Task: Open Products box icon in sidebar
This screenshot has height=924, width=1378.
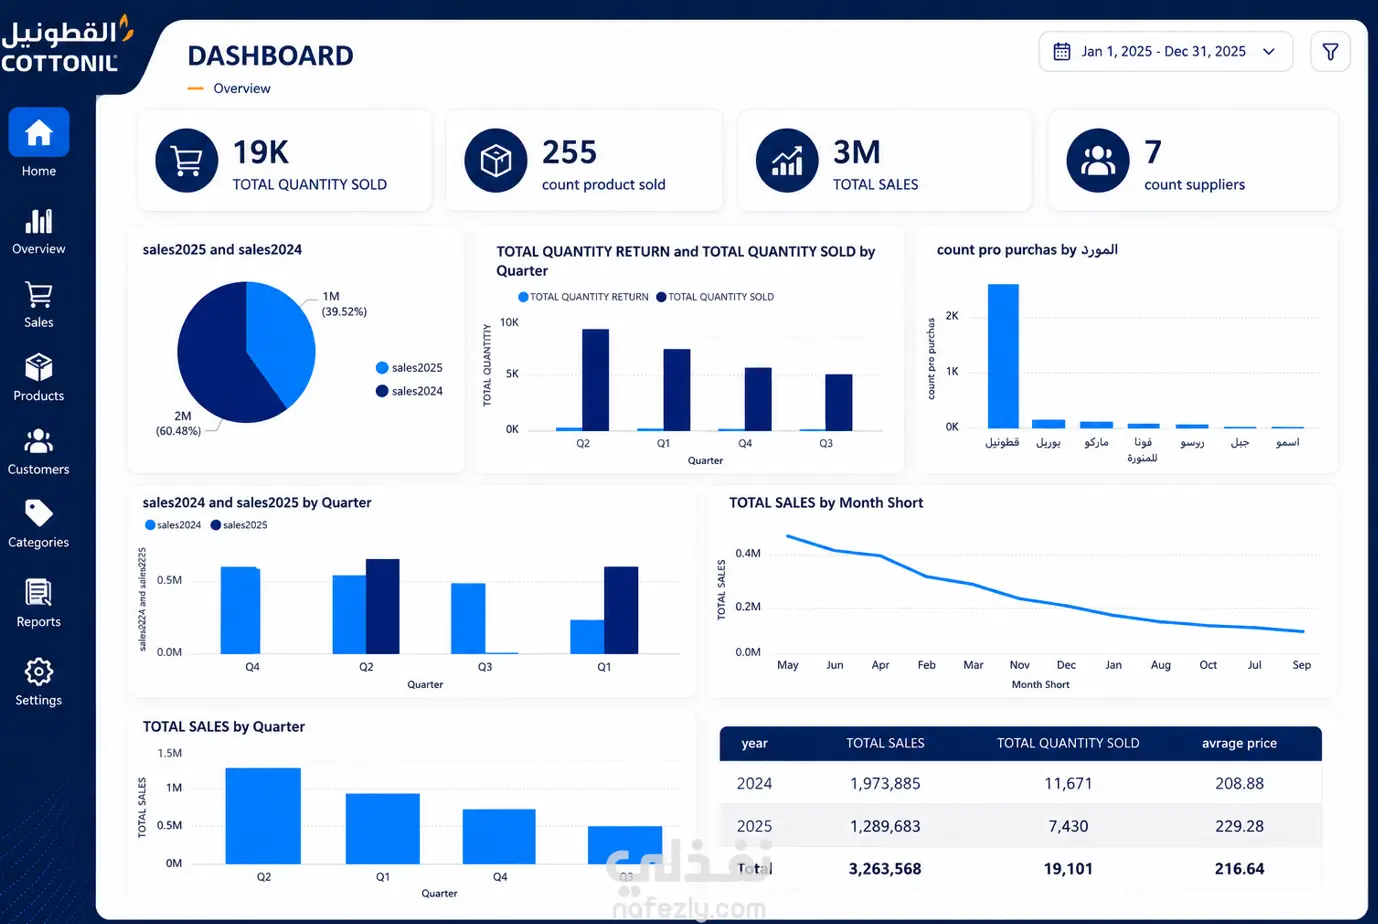Action: pos(39,367)
